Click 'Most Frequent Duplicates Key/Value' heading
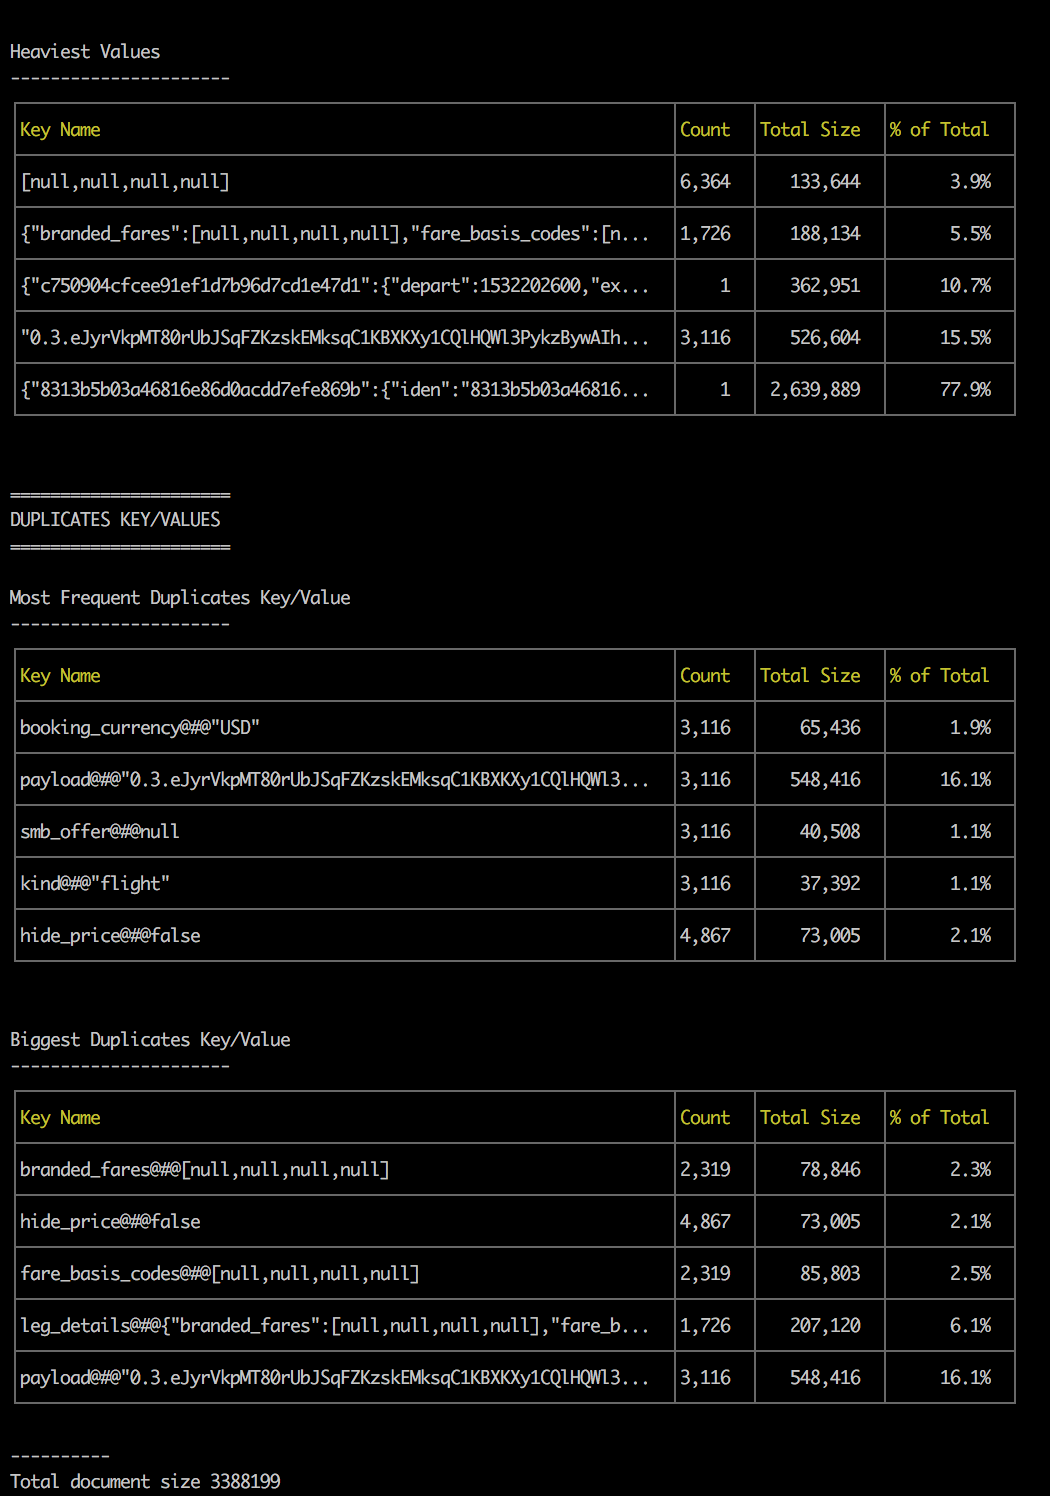1050x1496 pixels. (180, 598)
